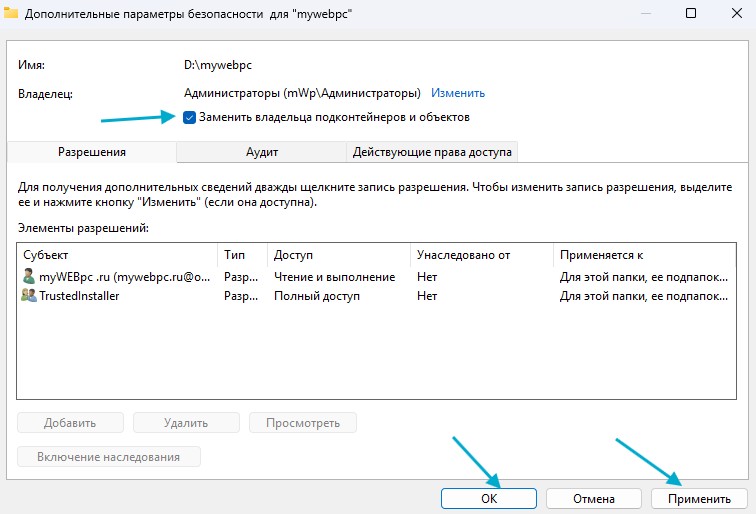
Task: Click Разр... type cell in TrustedInstaller row
Action: click(x=241, y=296)
